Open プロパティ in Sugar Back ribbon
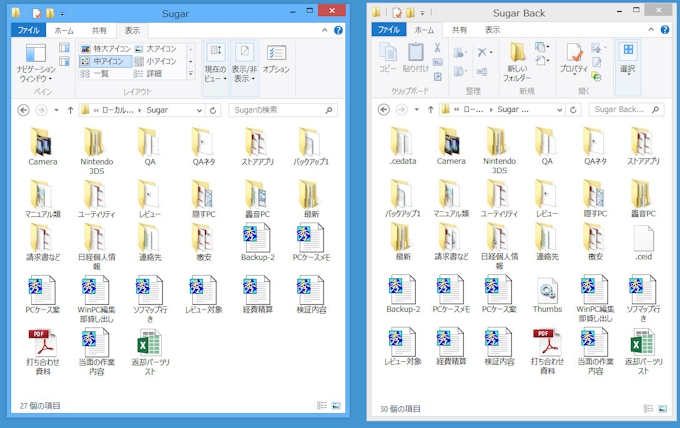680x428 pixels. coord(574,59)
